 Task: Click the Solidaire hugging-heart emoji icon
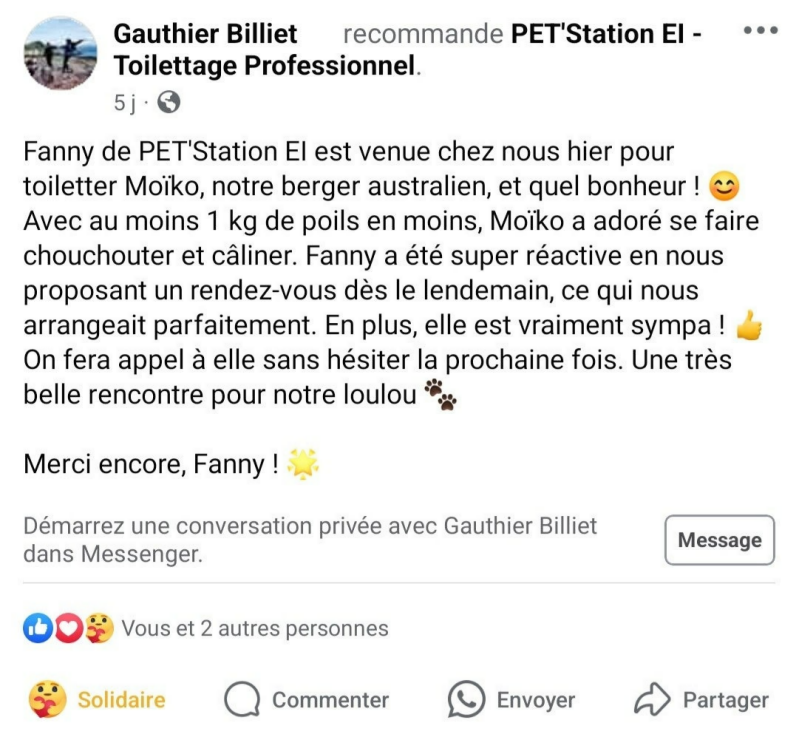[48, 700]
